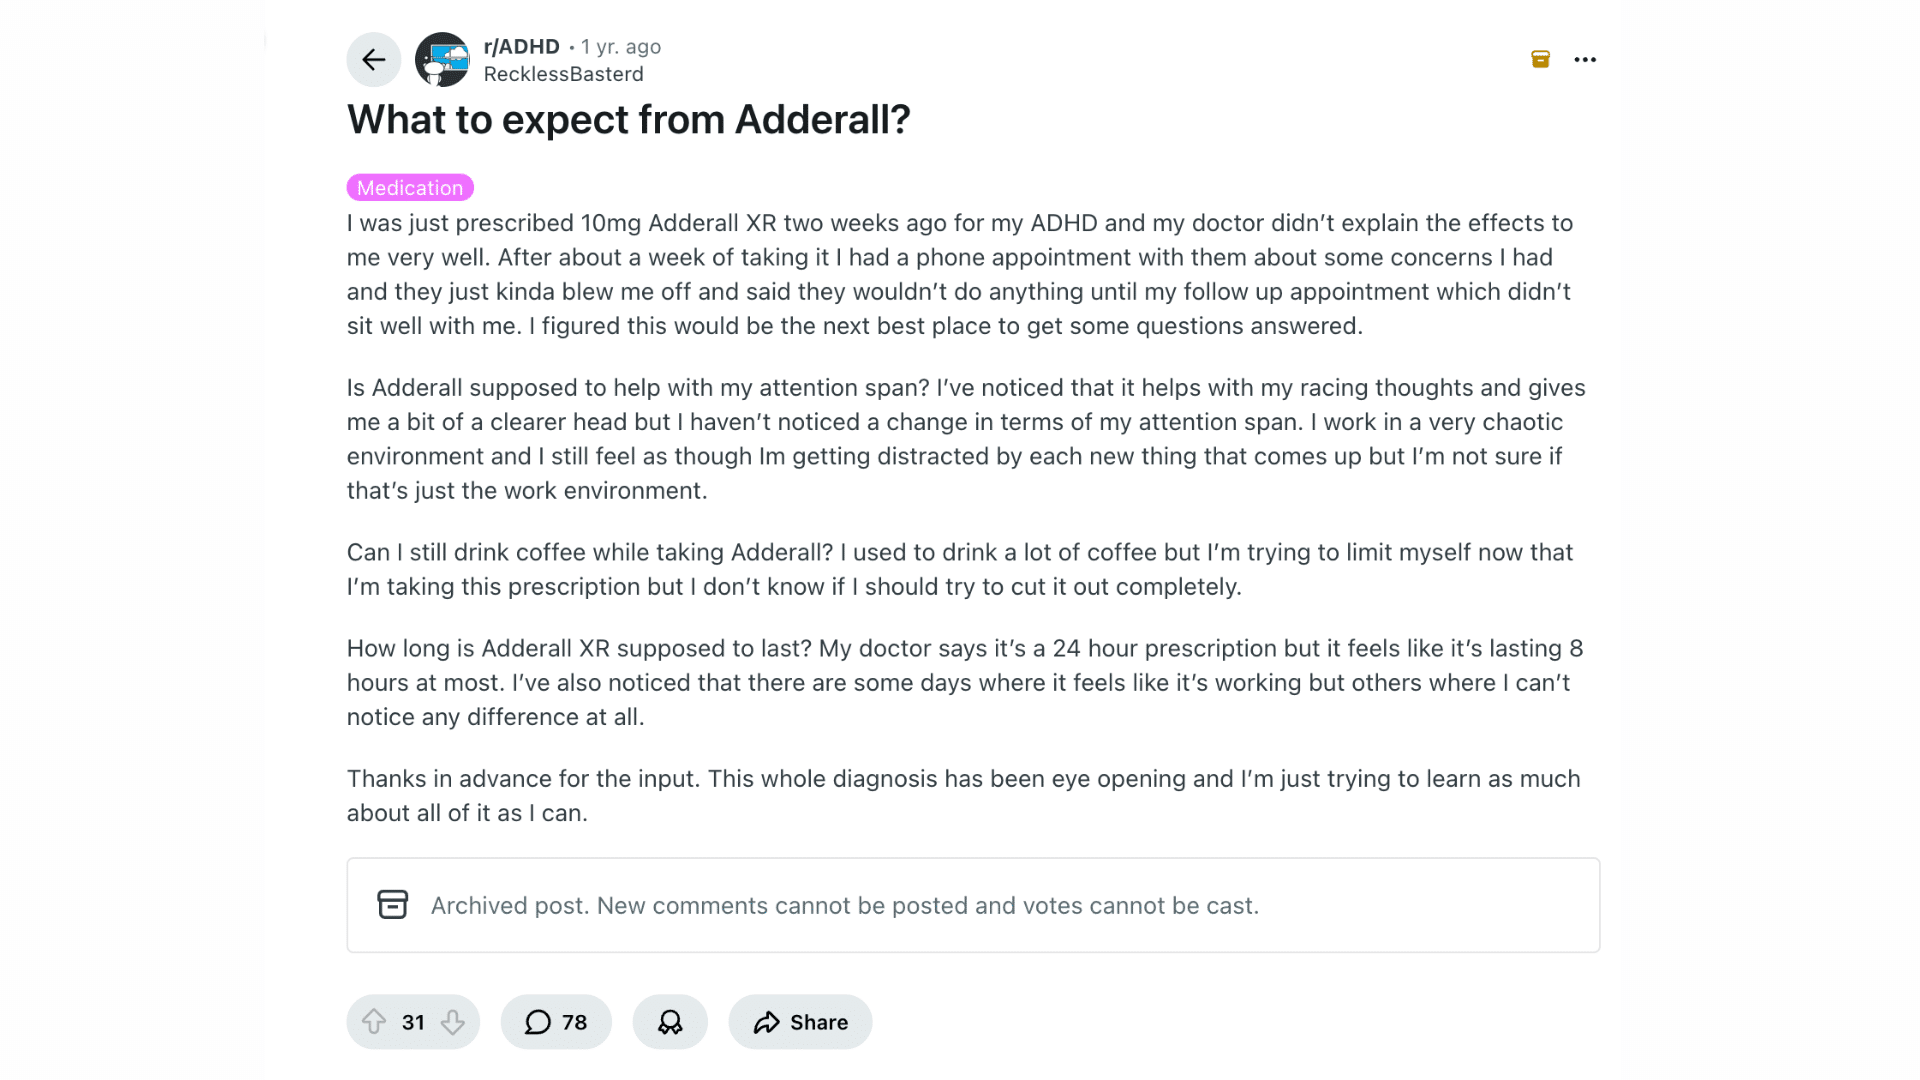Click the back arrow to return
Screen dimensions: 1920x1080
click(373, 60)
